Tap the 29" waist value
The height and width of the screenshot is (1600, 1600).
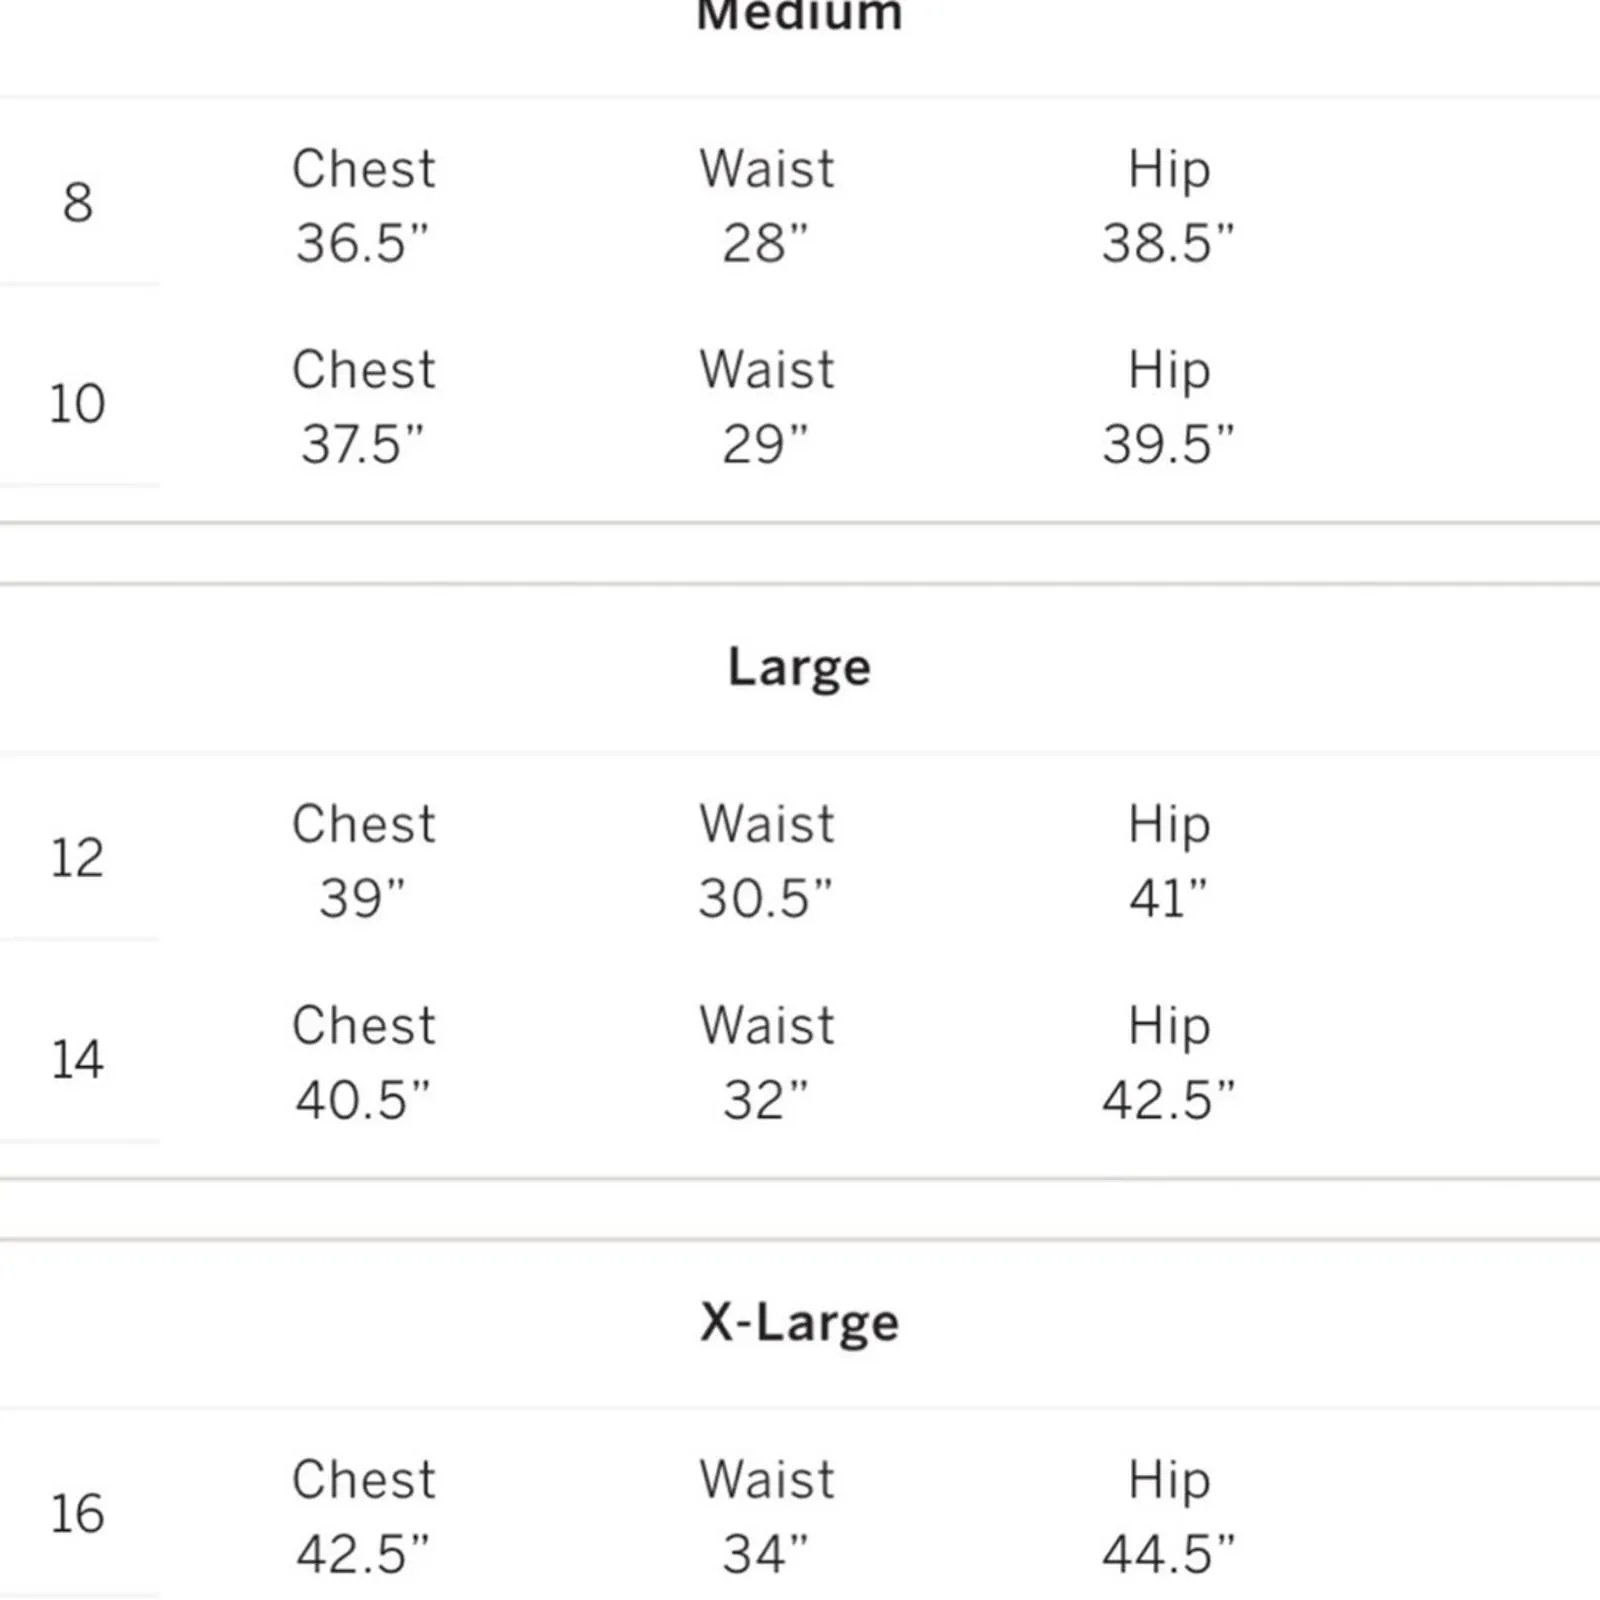click(765, 444)
